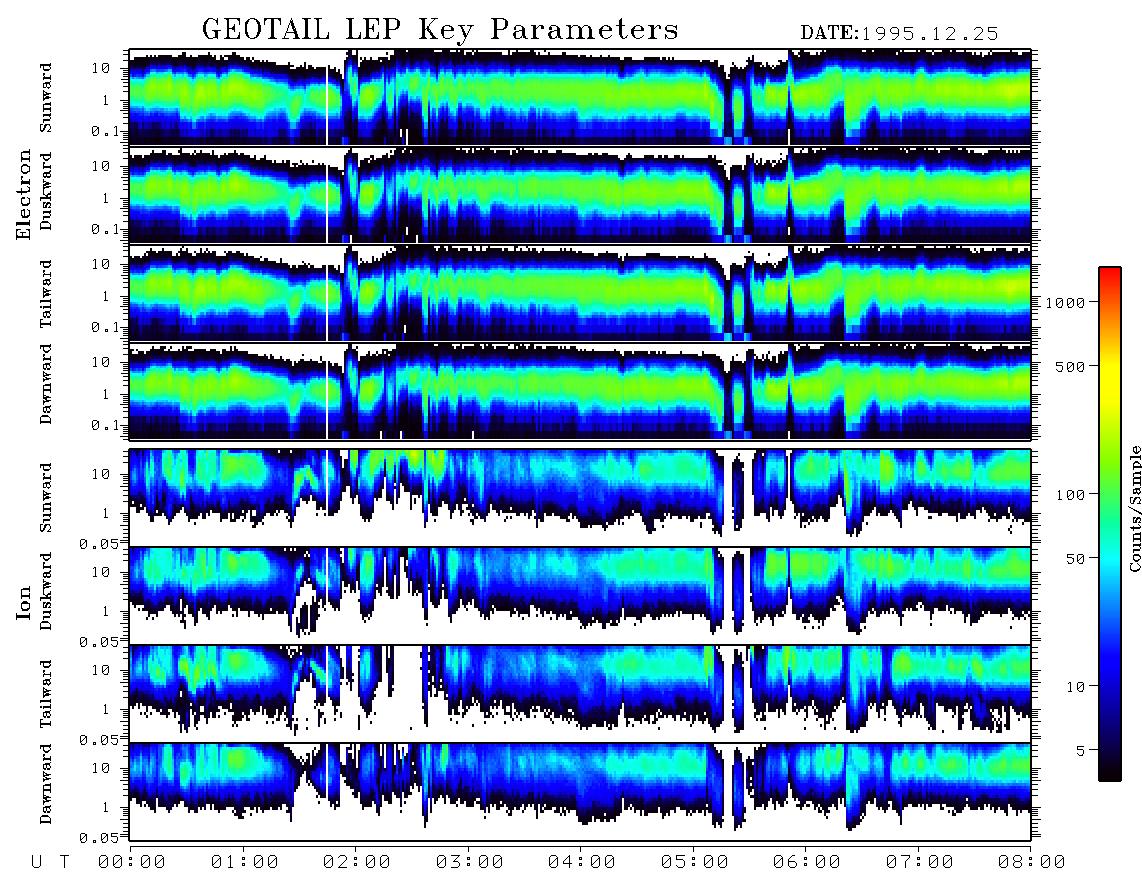Click the '10' energy tick of Electron Sunward
1142x880 pixels.
click(x=101, y=68)
